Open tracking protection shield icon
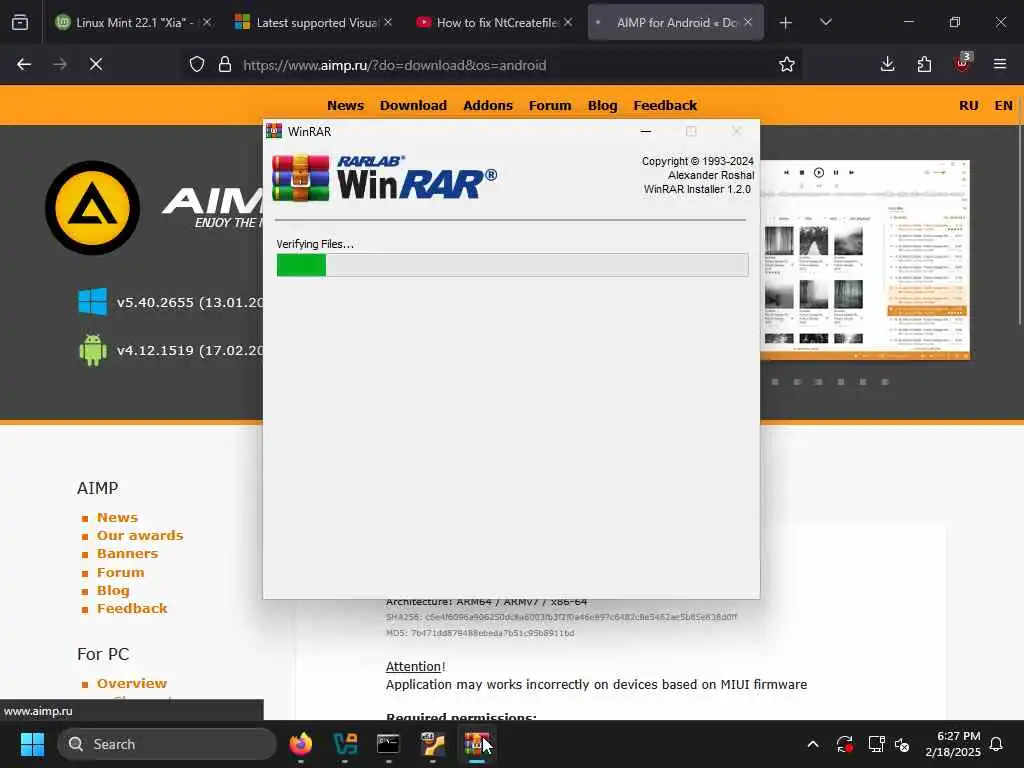1024x768 pixels. point(197,65)
